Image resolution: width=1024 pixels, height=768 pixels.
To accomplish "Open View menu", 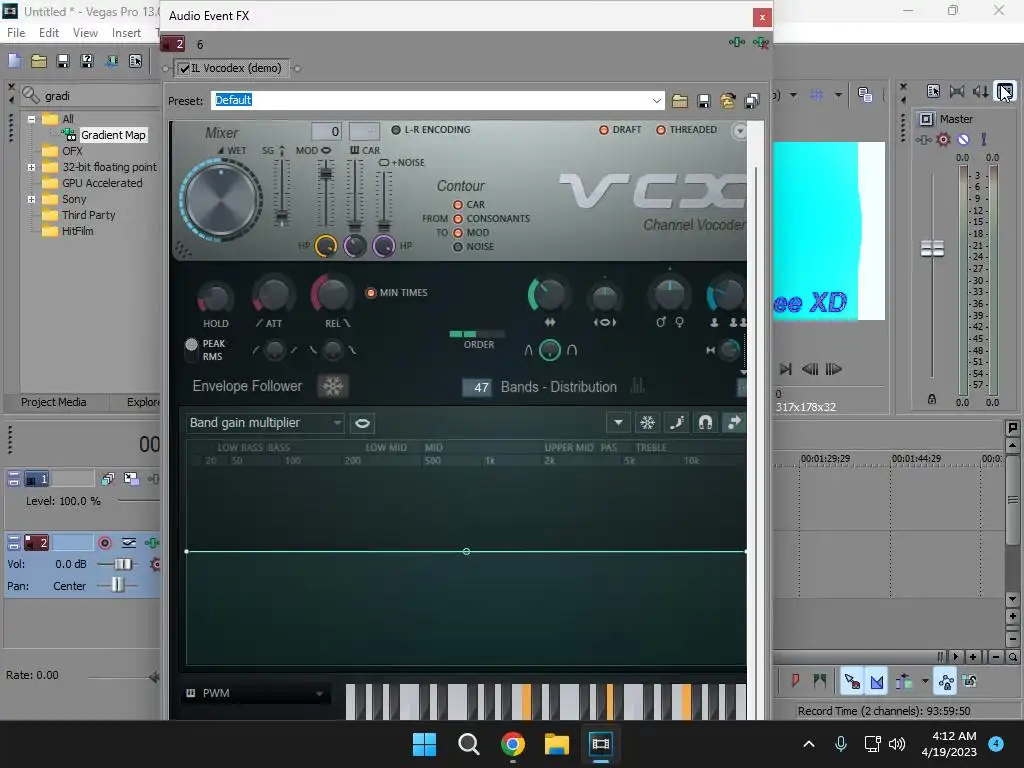I will [85, 33].
